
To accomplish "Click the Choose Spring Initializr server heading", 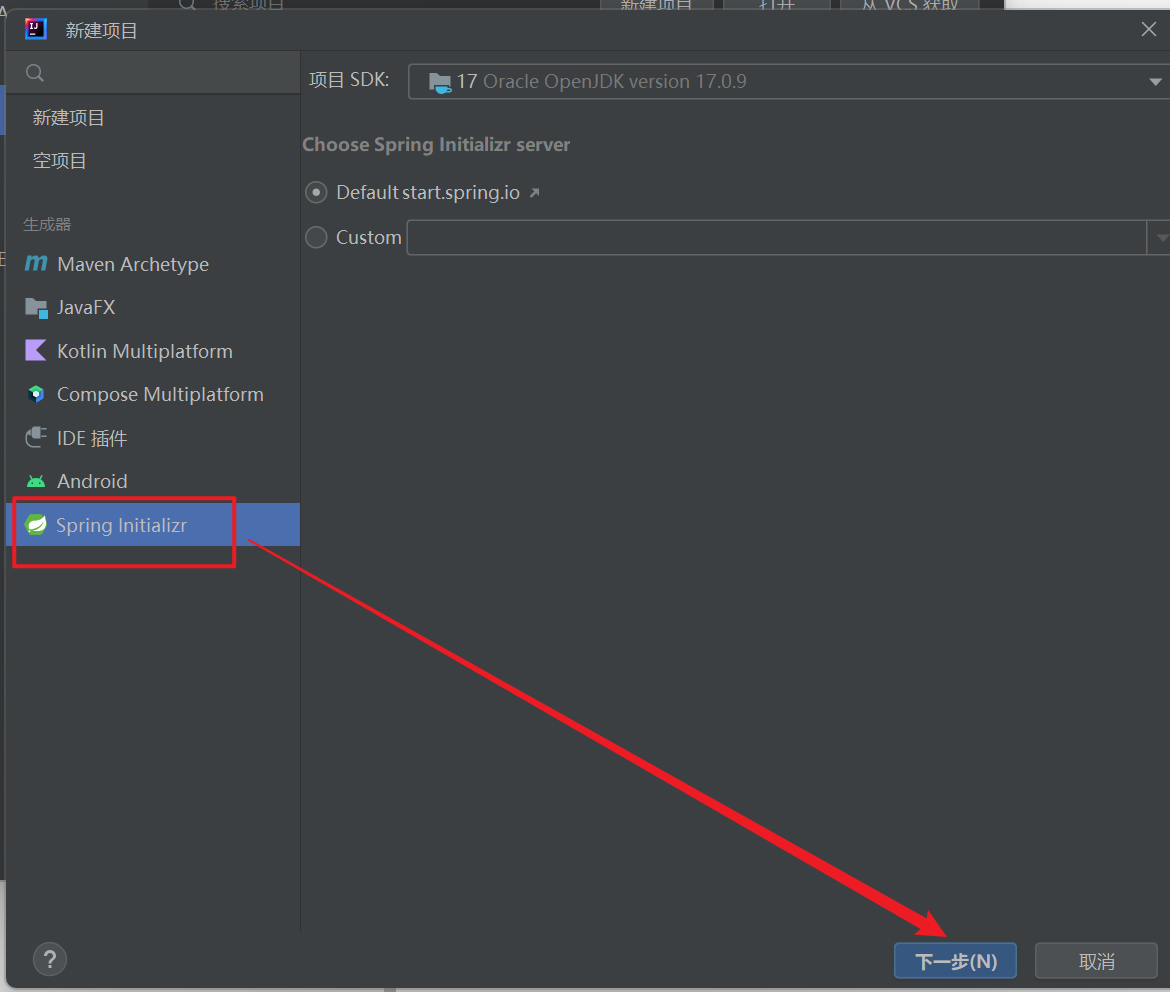I will pyautogui.click(x=436, y=145).
